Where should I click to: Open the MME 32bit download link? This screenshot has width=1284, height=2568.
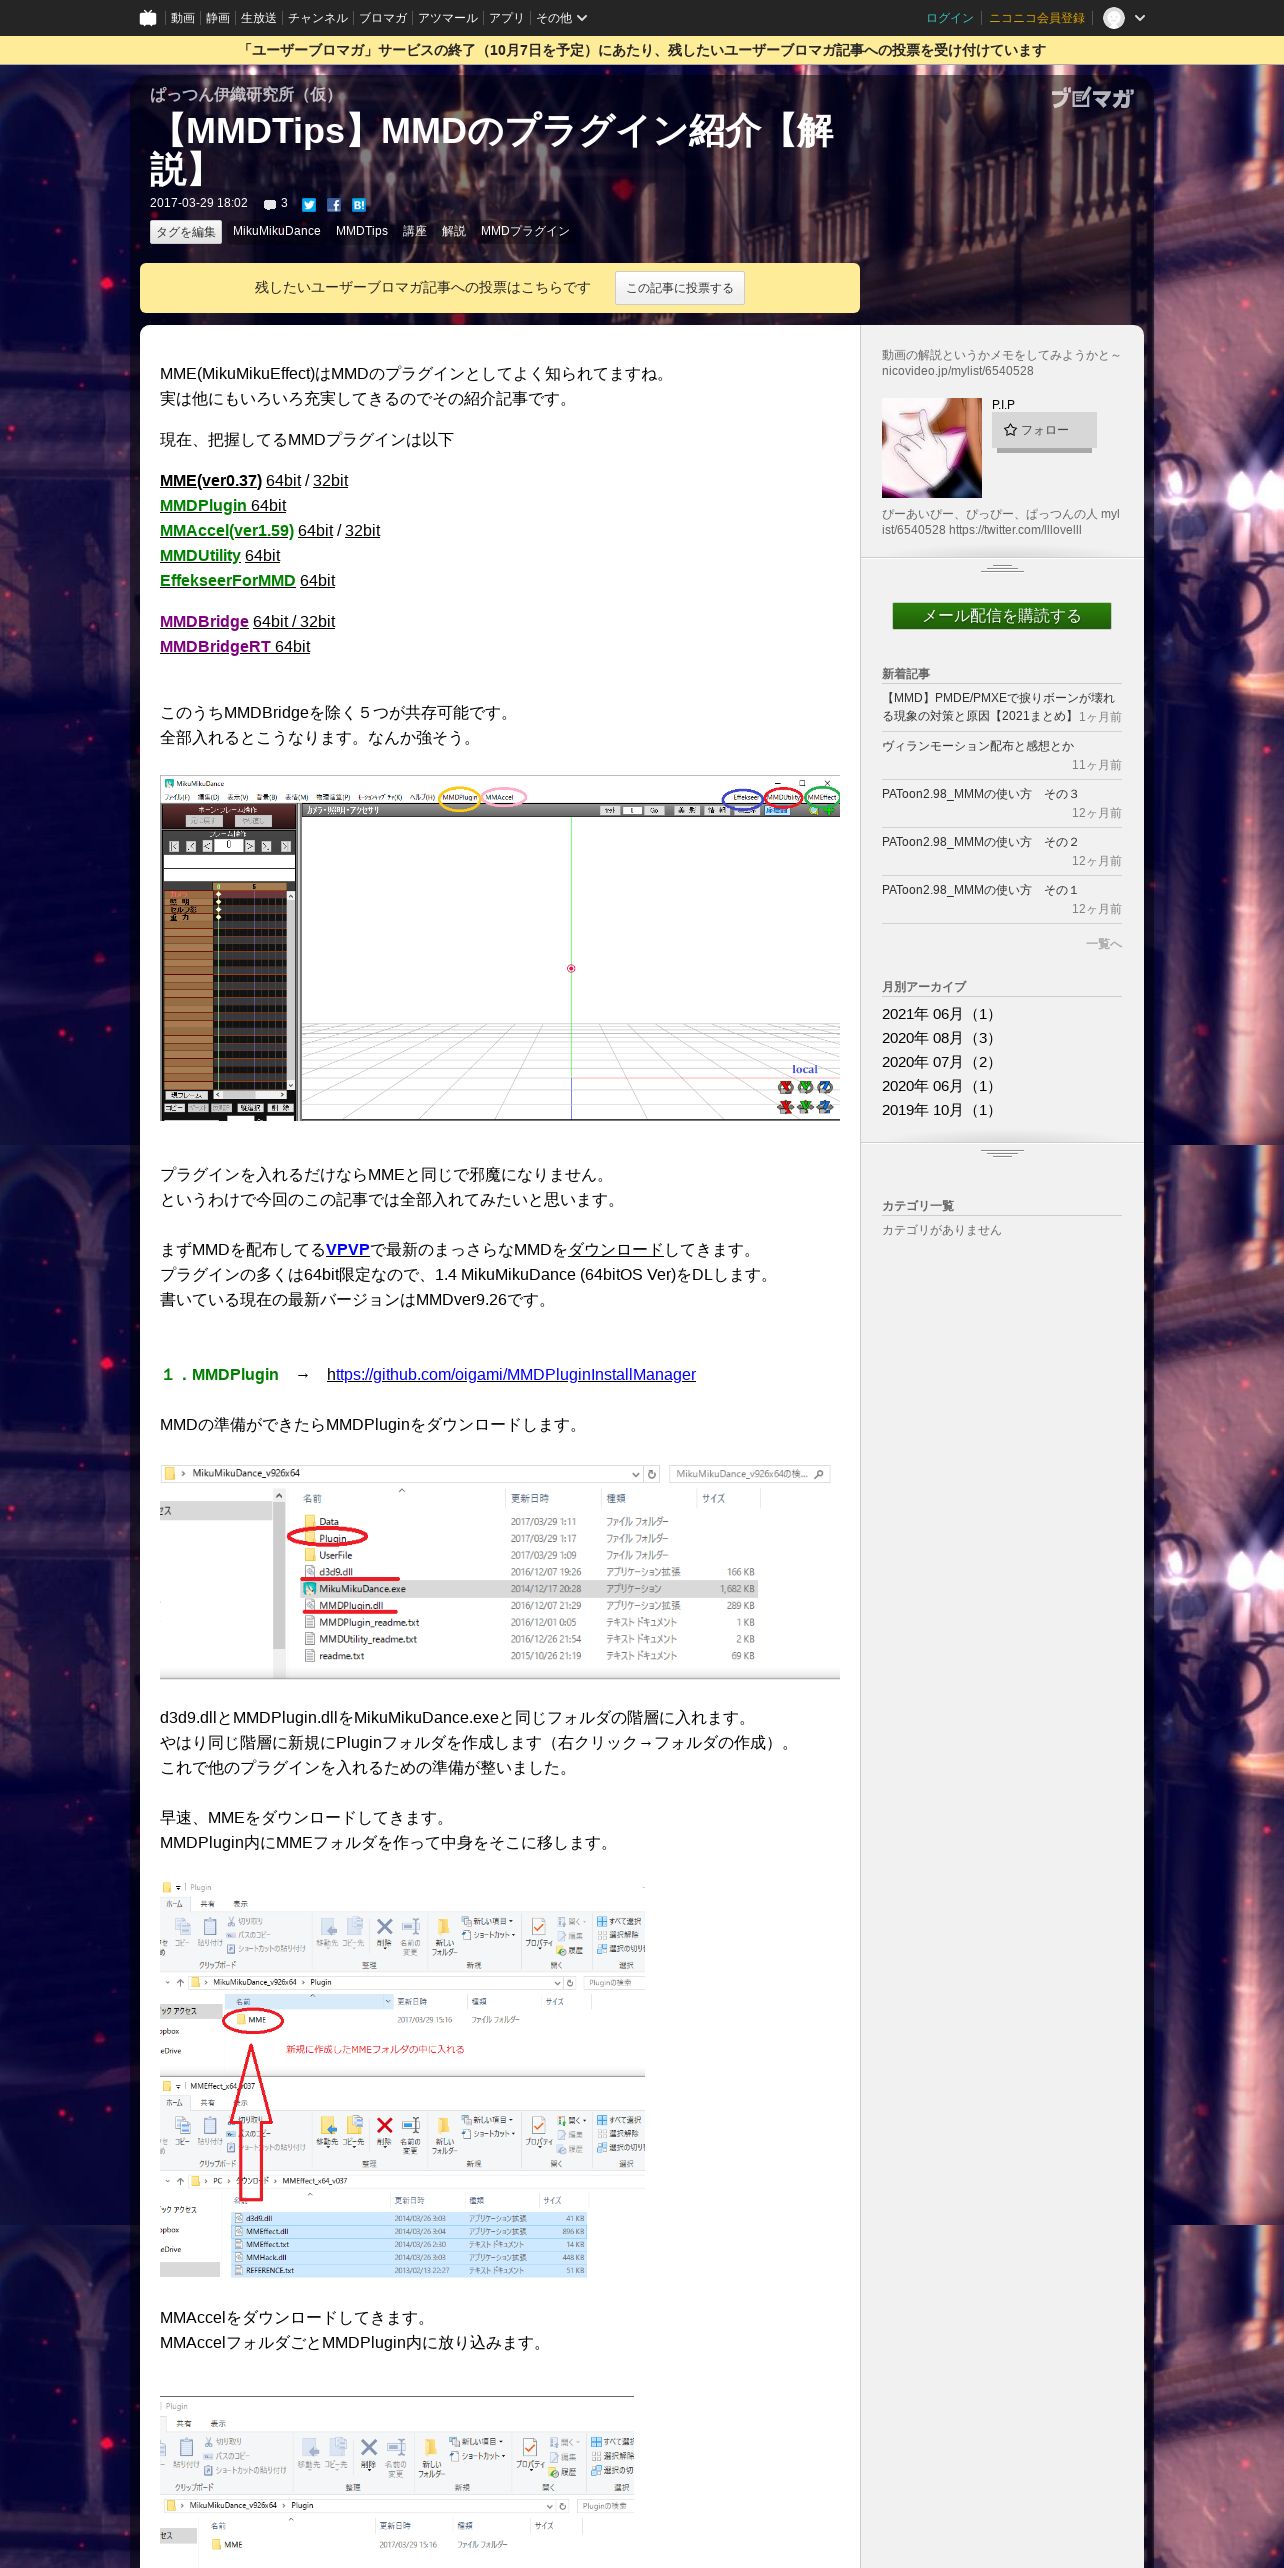330,480
